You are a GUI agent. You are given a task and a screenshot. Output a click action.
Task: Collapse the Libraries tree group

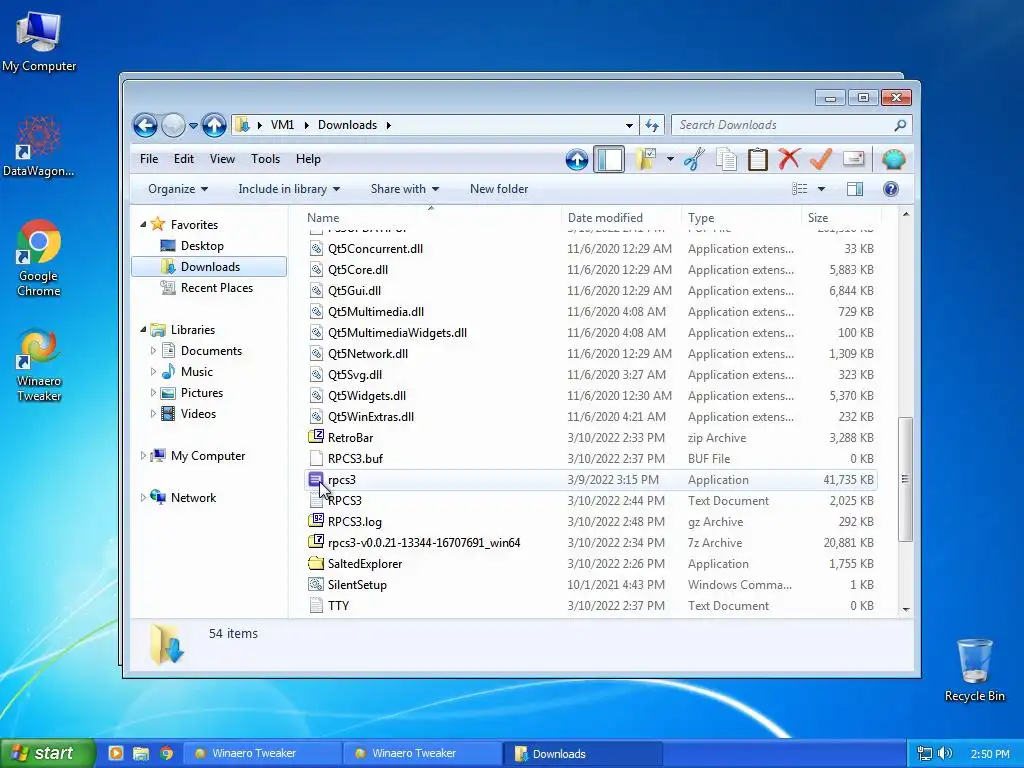143,330
